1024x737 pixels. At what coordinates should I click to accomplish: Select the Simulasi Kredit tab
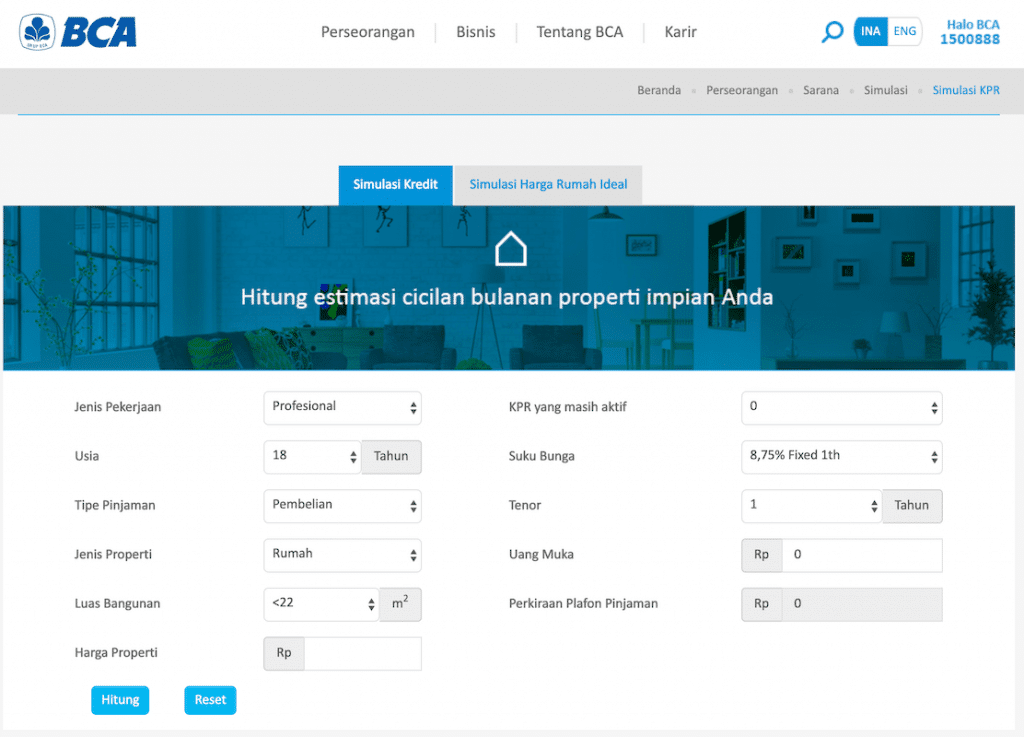(395, 185)
